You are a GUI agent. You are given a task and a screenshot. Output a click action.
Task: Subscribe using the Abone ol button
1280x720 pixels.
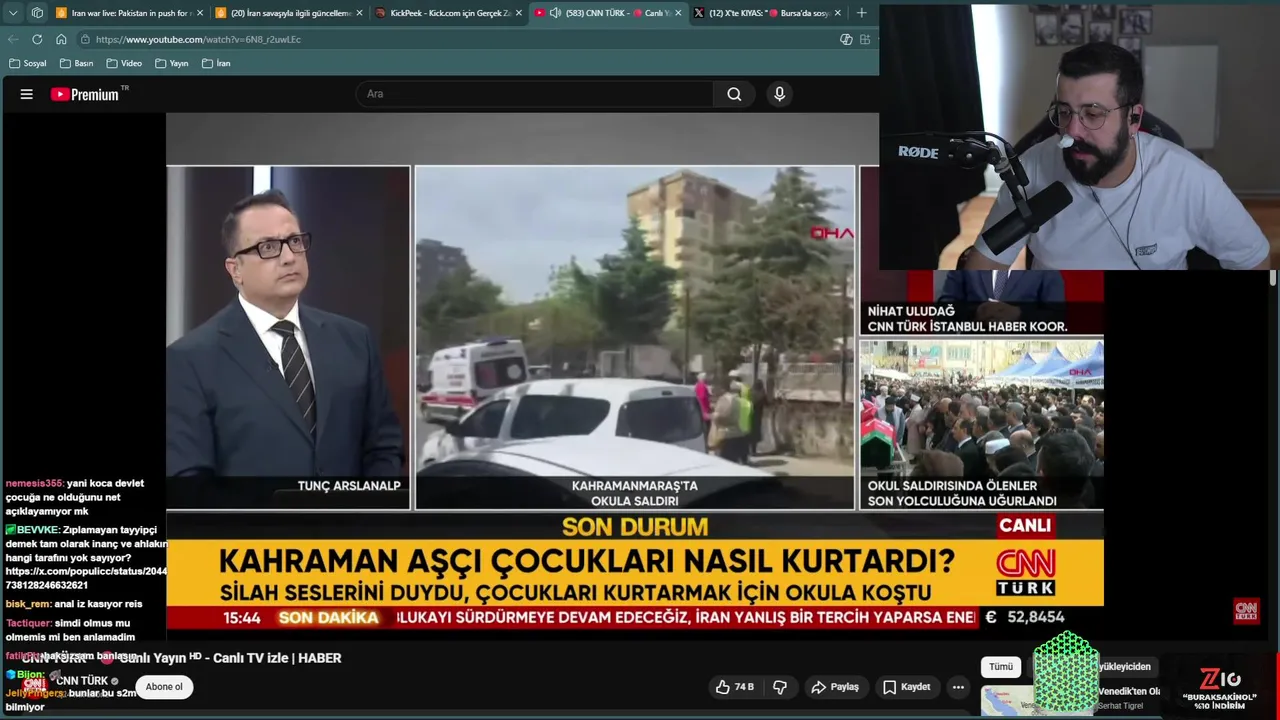[x=164, y=687]
